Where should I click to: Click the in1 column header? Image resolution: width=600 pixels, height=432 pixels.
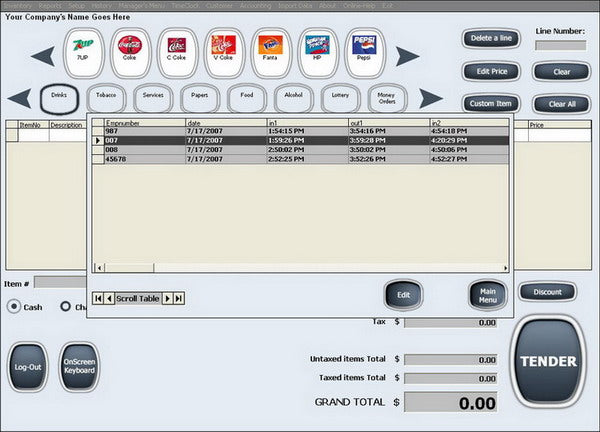coord(308,123)
